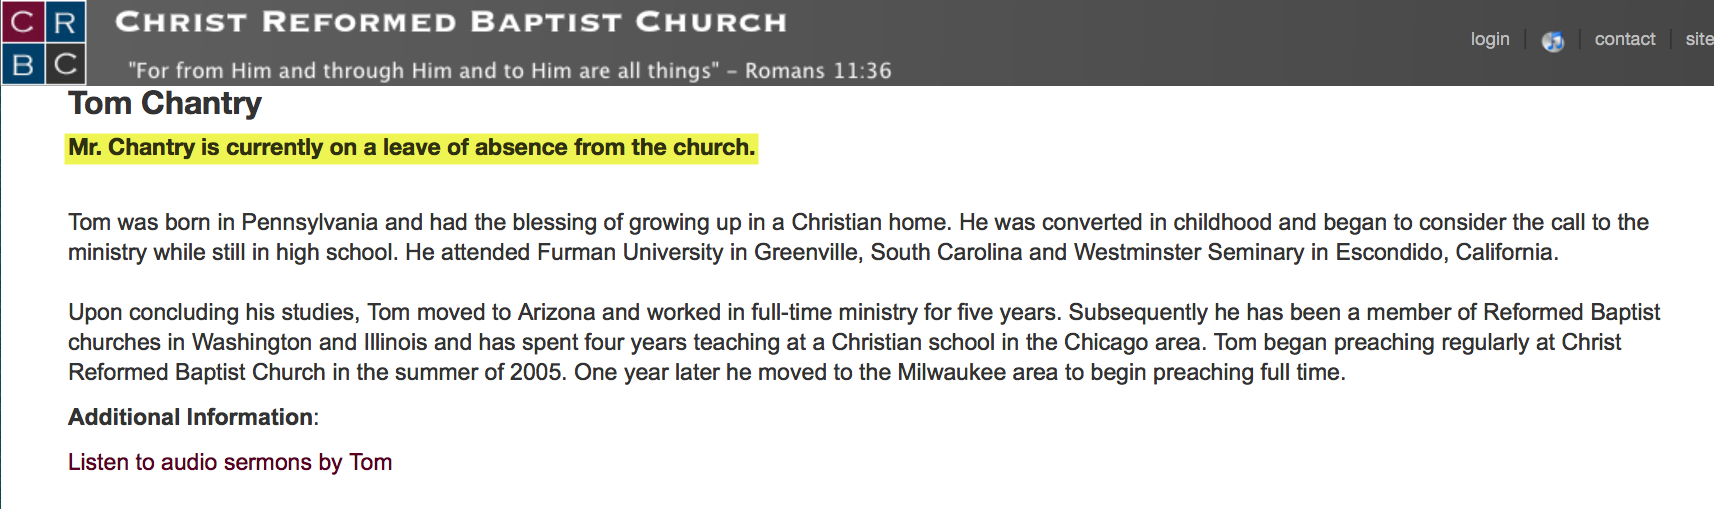
Task: Open the iTunes music note icon
Action: click(x=1552, y=41)
